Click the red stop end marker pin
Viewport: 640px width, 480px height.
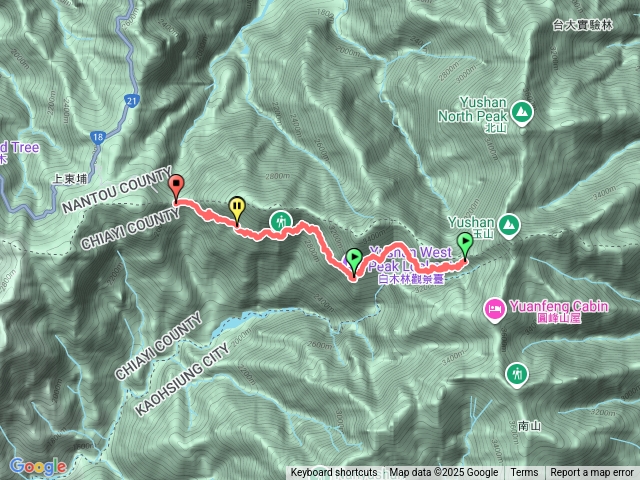[x=176, y=187]
